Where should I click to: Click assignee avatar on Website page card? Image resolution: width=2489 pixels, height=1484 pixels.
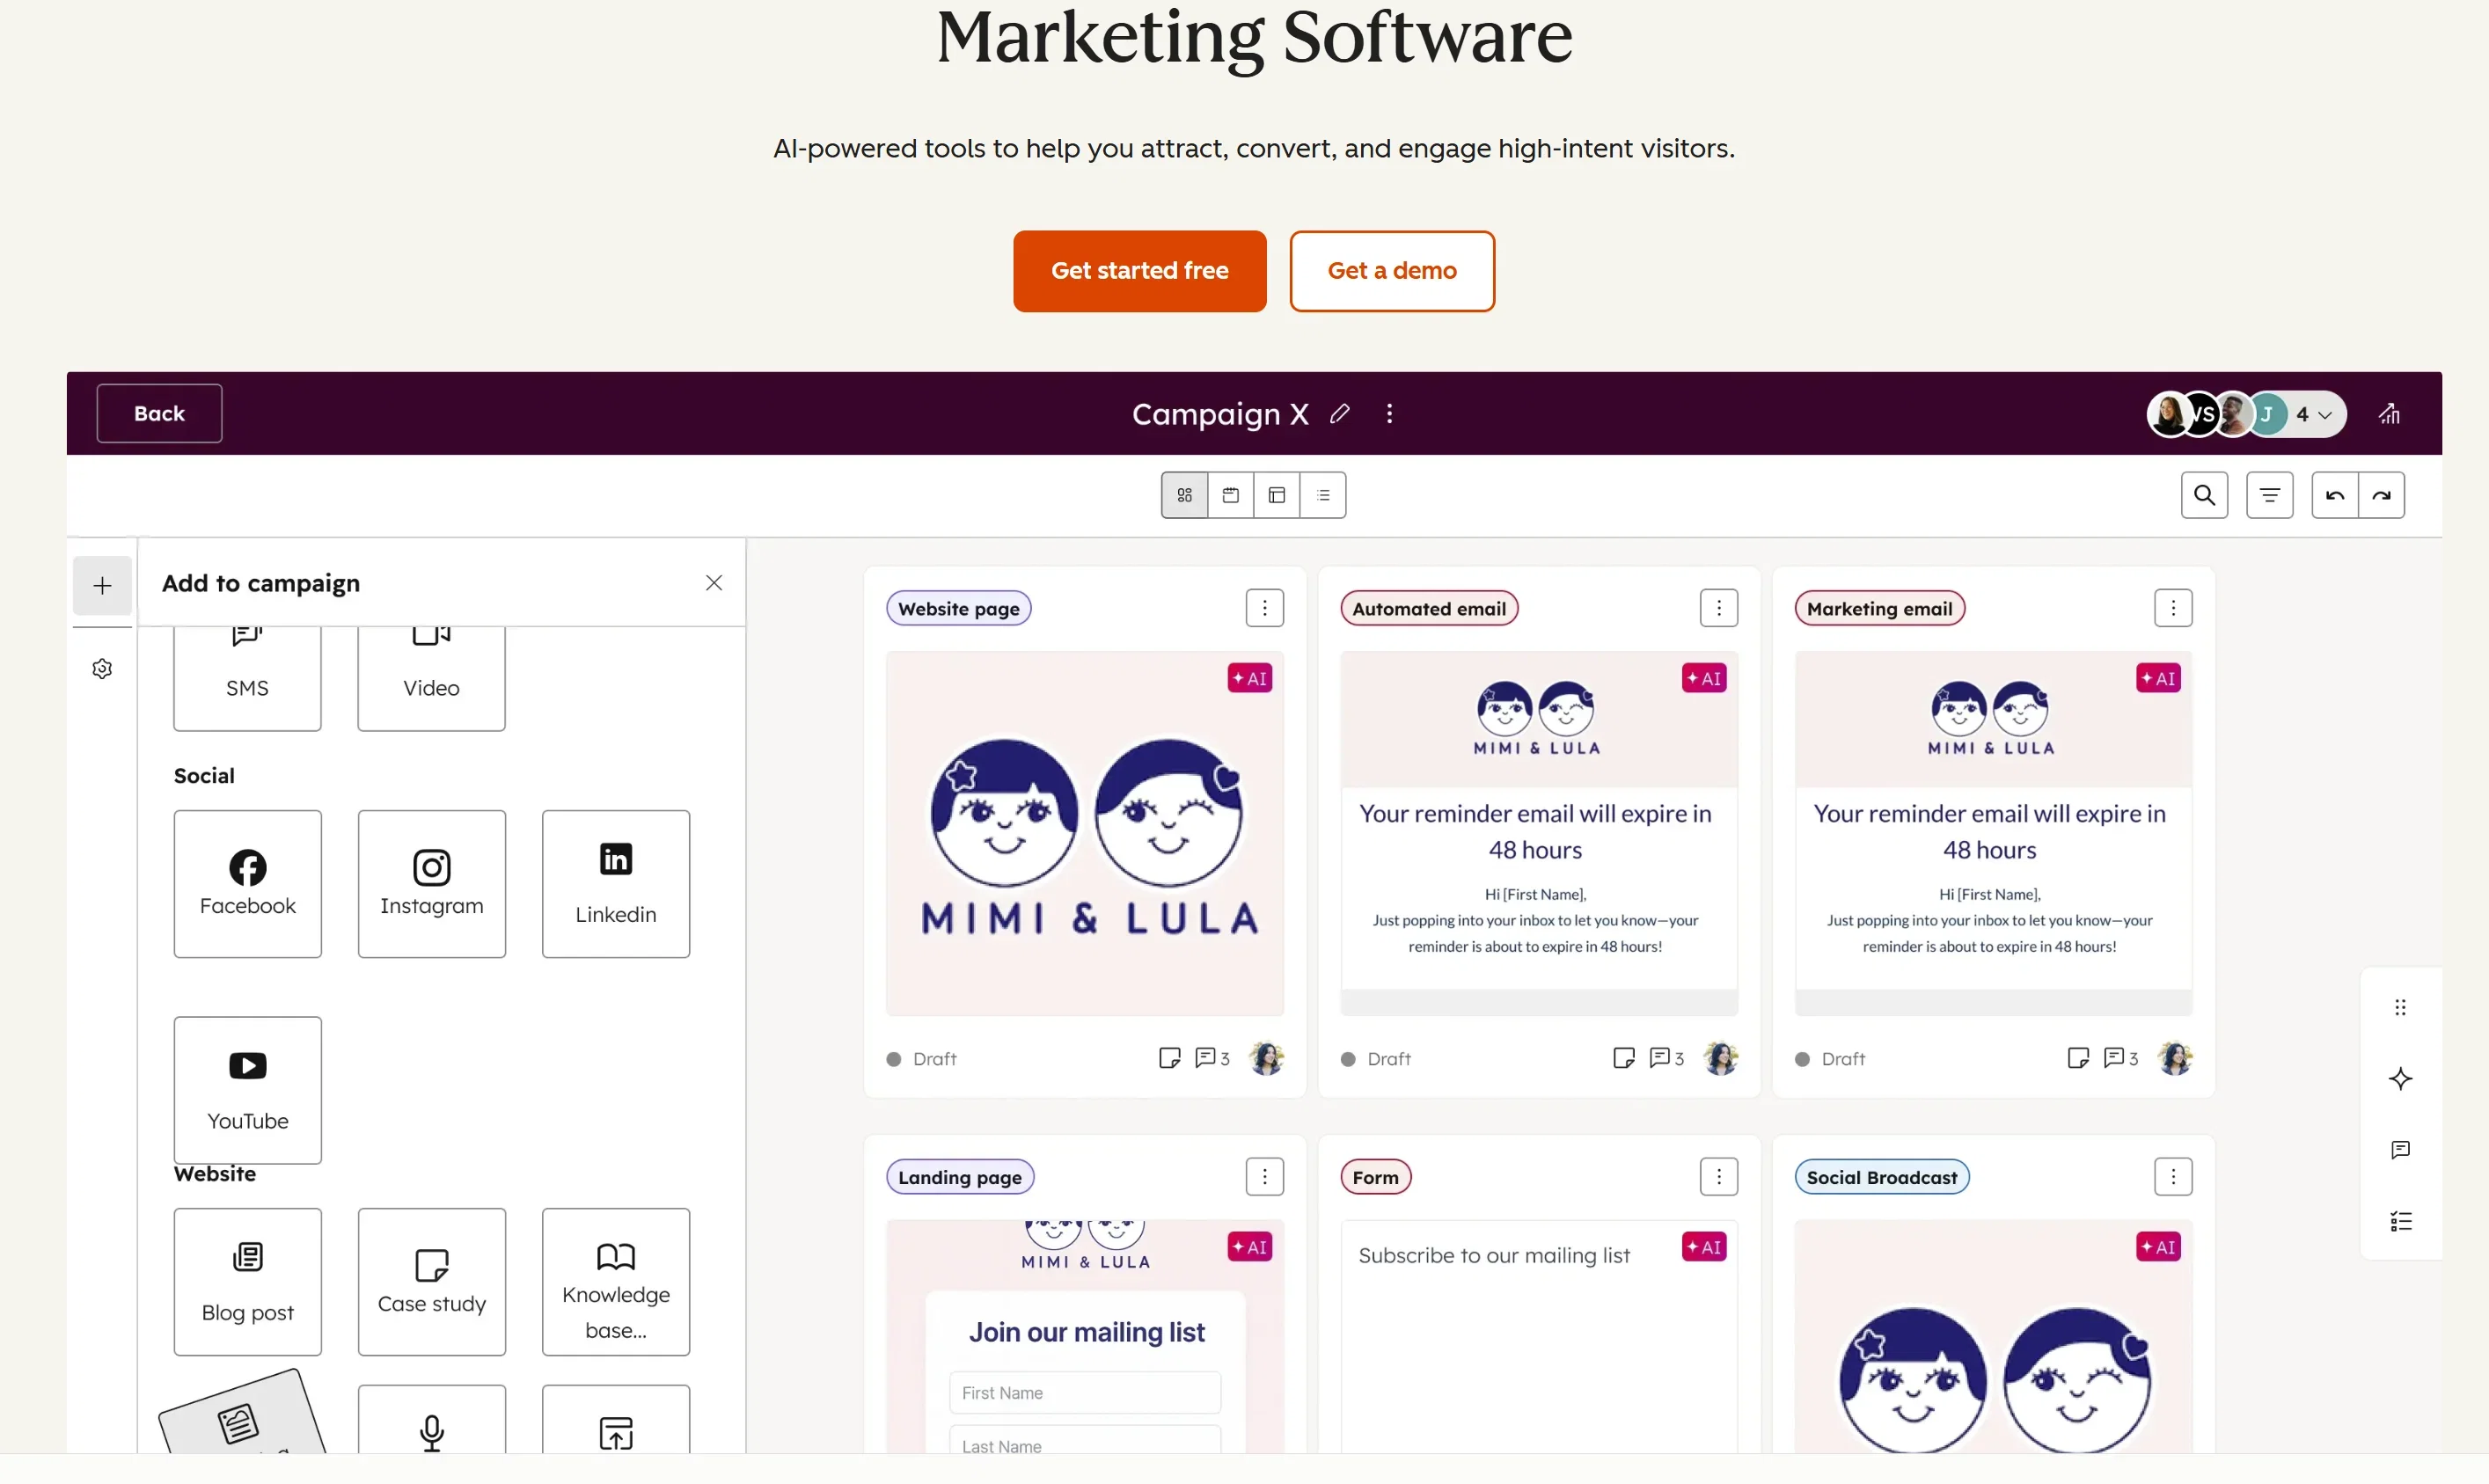(1267, 1058)
